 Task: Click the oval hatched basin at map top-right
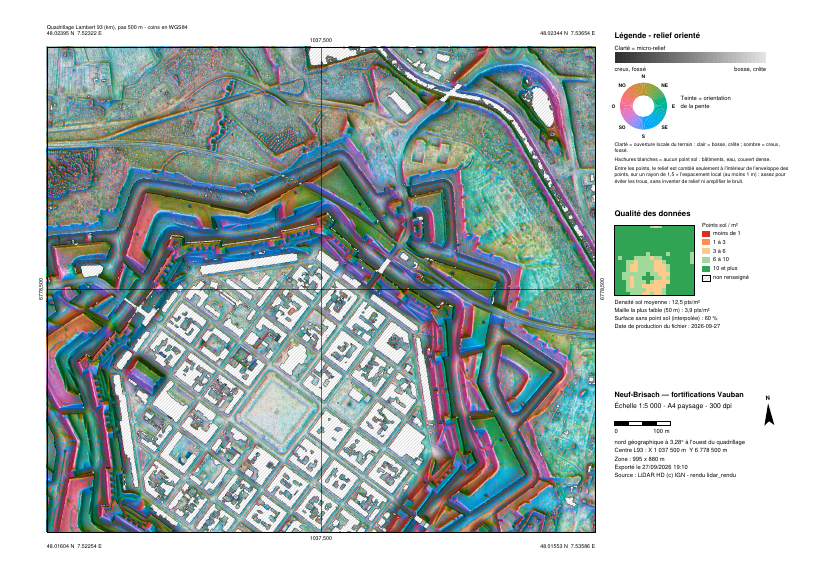click(541, 106)
